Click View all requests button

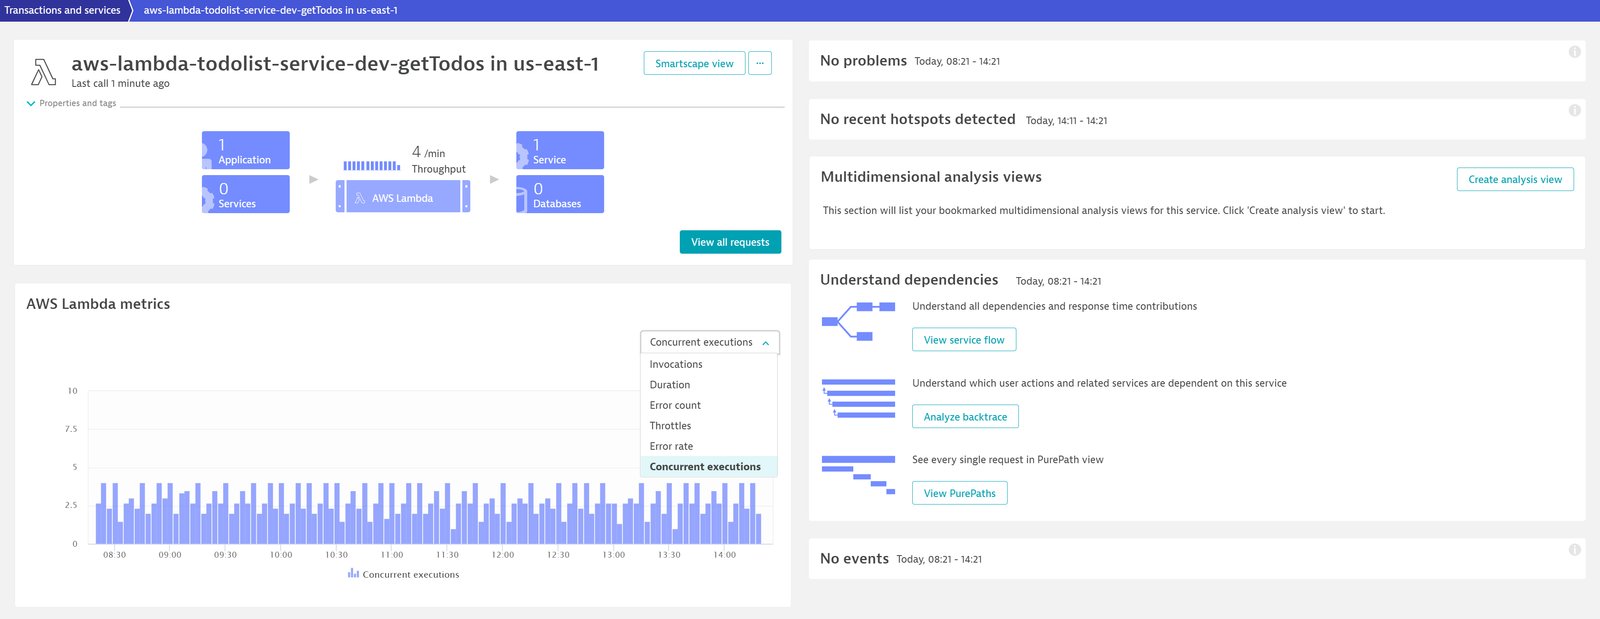[x=730, y=242]
